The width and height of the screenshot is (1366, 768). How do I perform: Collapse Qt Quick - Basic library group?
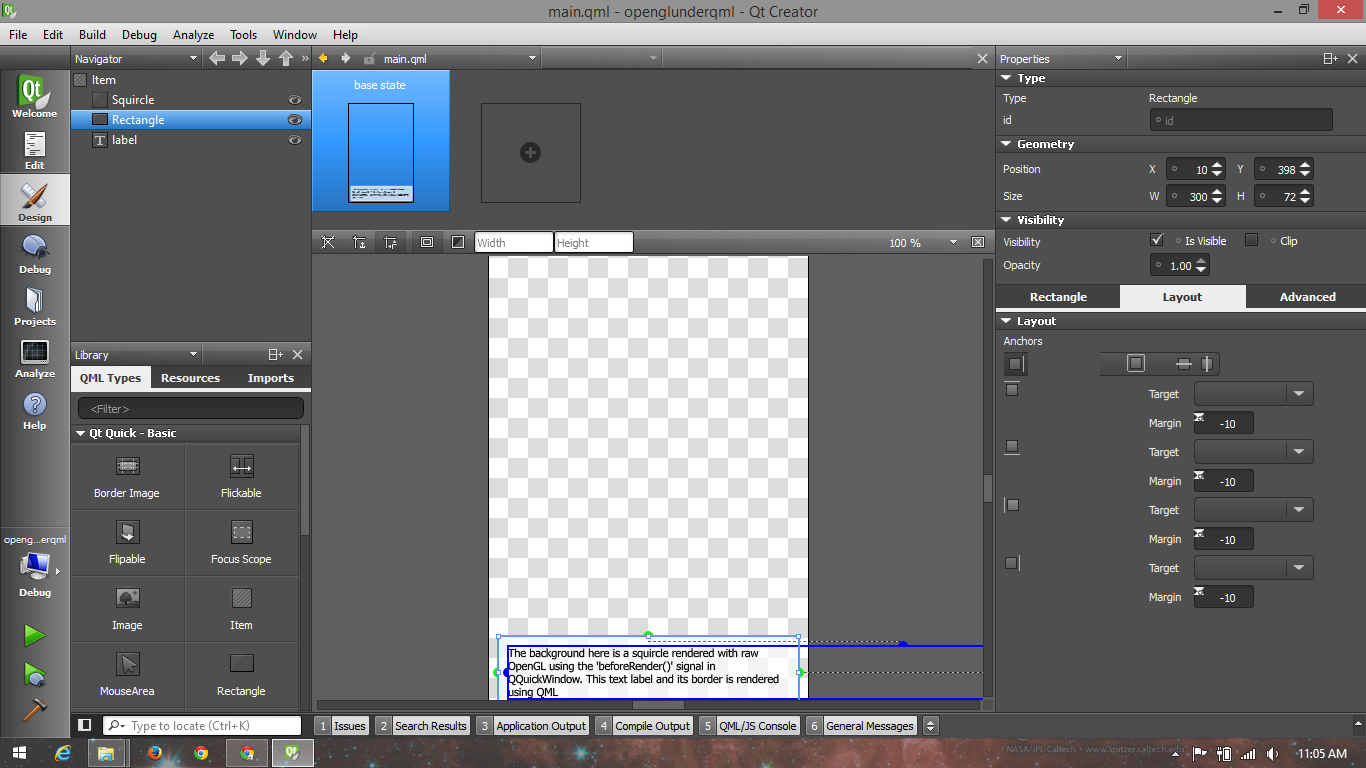click(x=81, y=433)
